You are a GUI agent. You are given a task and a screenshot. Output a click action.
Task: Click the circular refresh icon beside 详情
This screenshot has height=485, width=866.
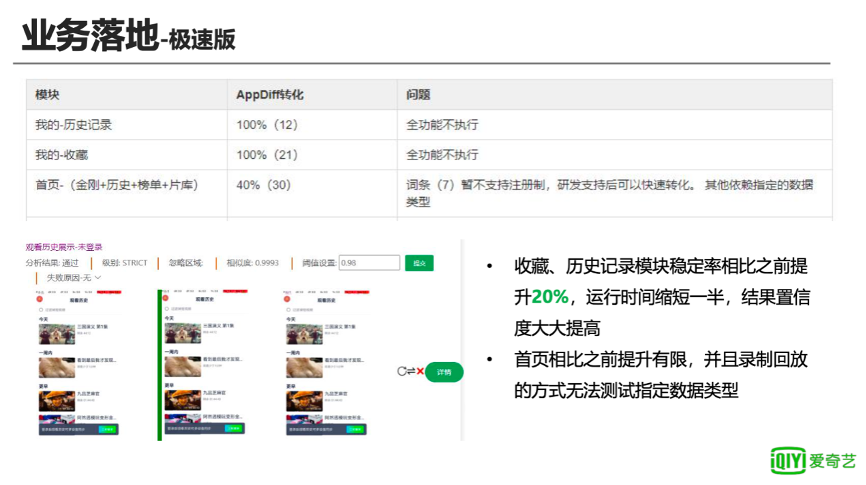click(402, 371)
